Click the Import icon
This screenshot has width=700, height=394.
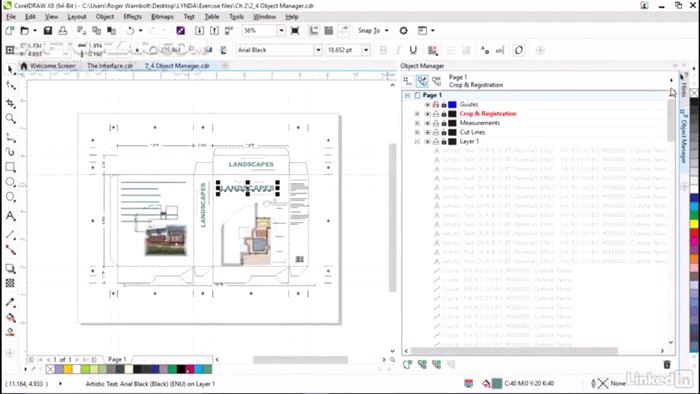[x=200, y=30]
